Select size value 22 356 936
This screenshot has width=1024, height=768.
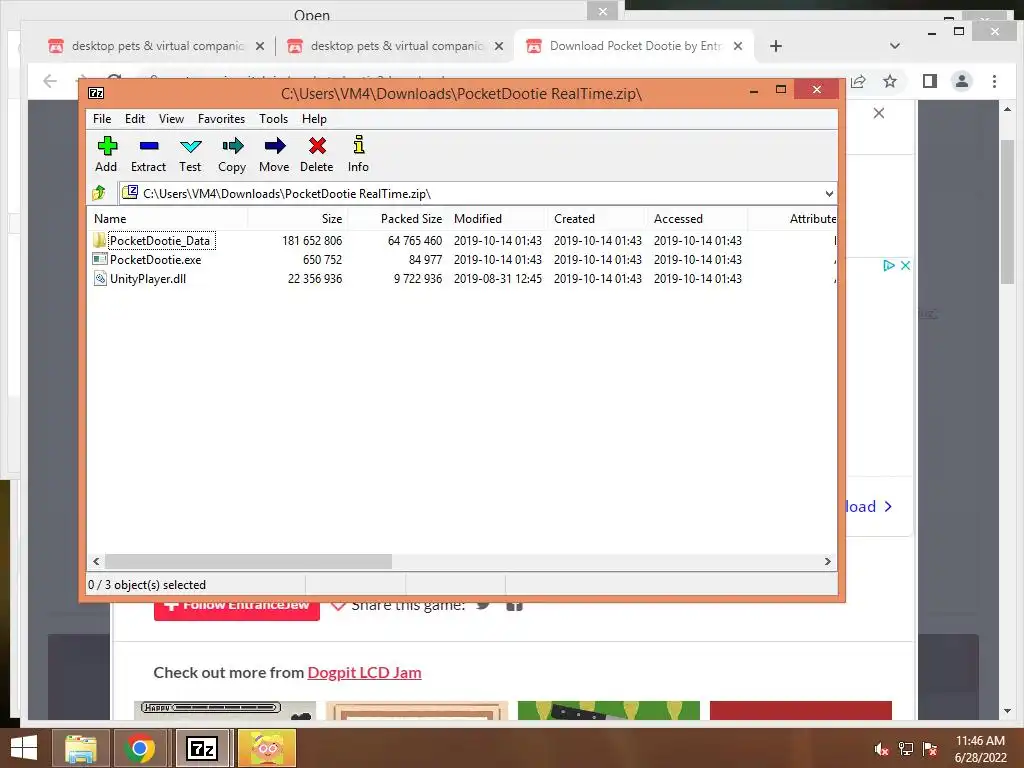tap(315, 278)
